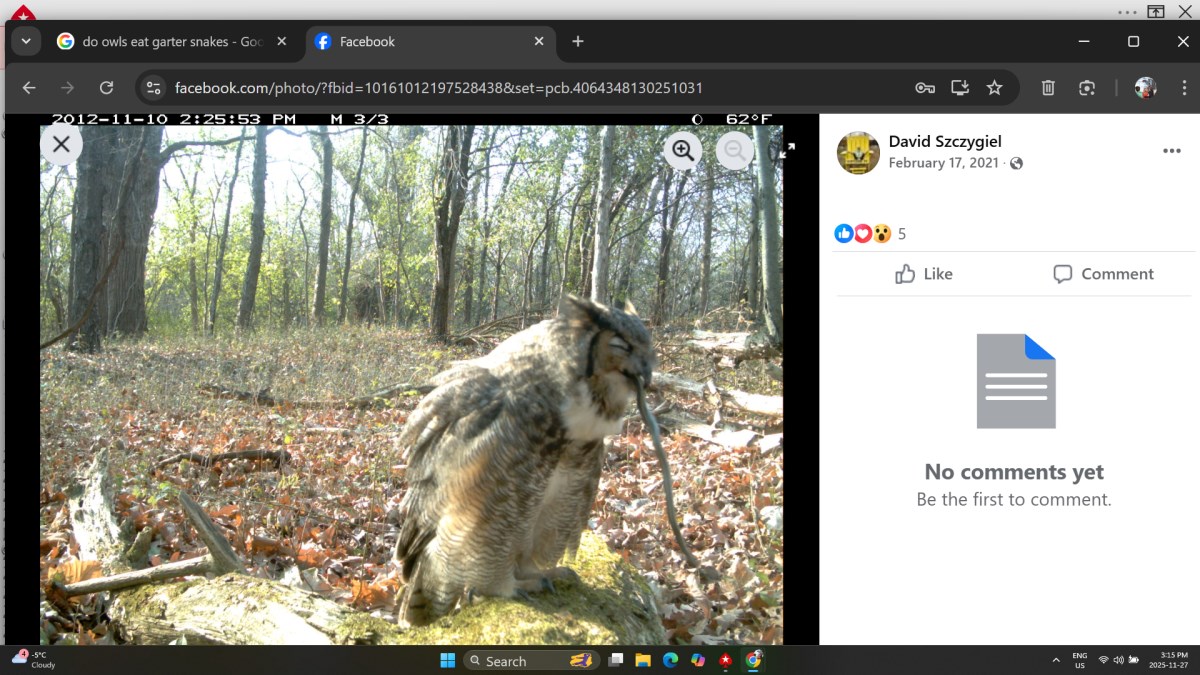Close the photo viewer with X button
Screen dimensions: 1200x675
point(61,144)
